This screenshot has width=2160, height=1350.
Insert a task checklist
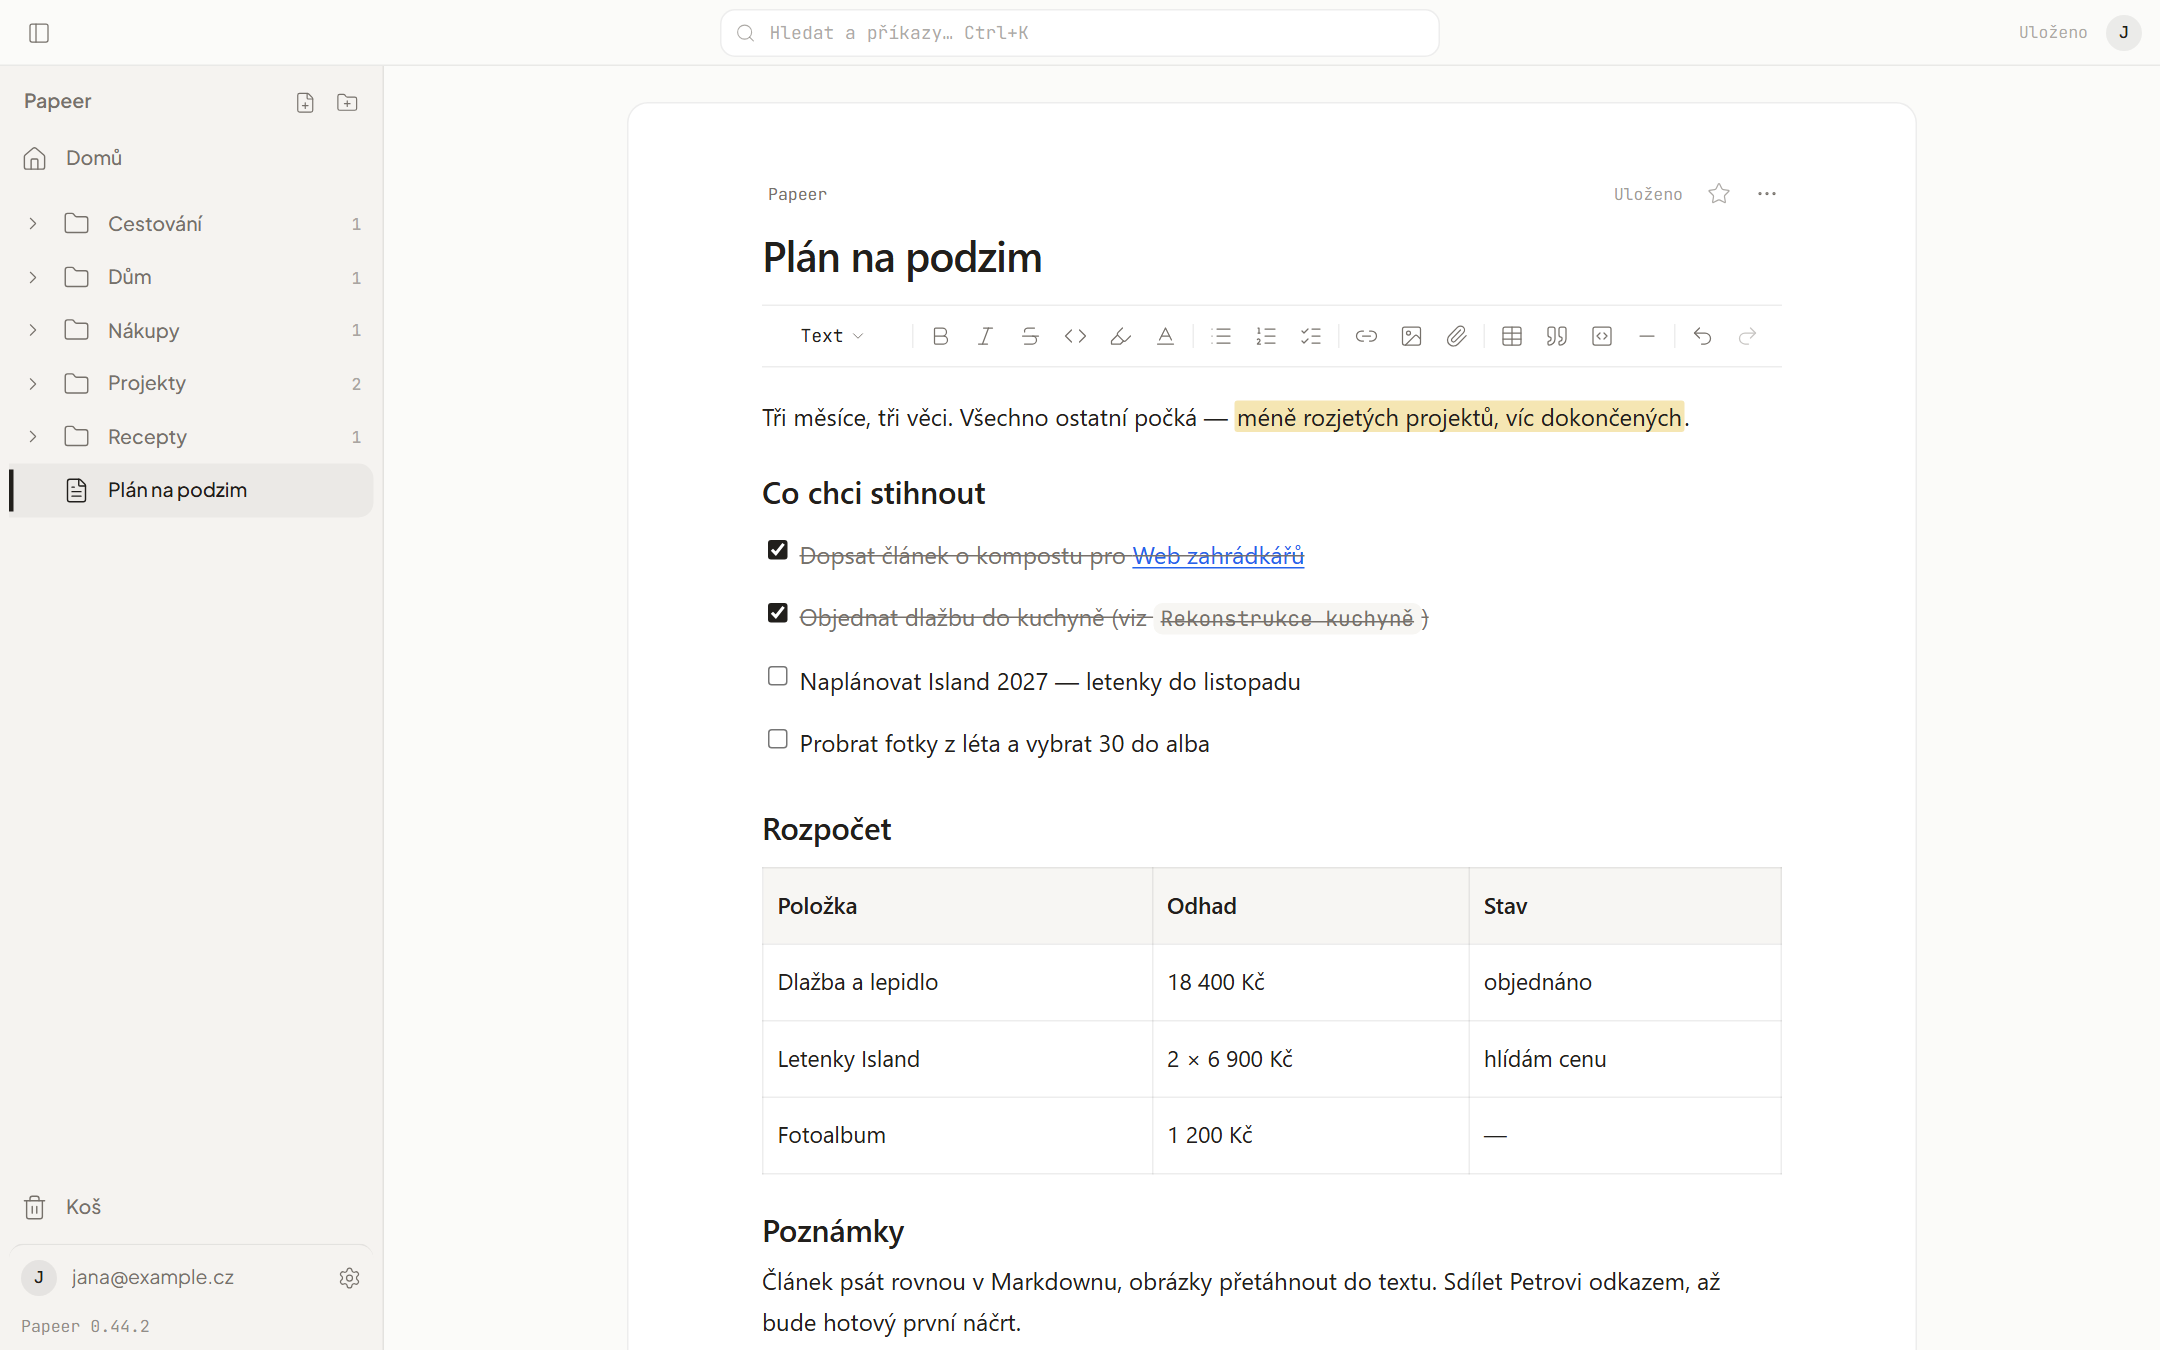tap(1311, 336)
